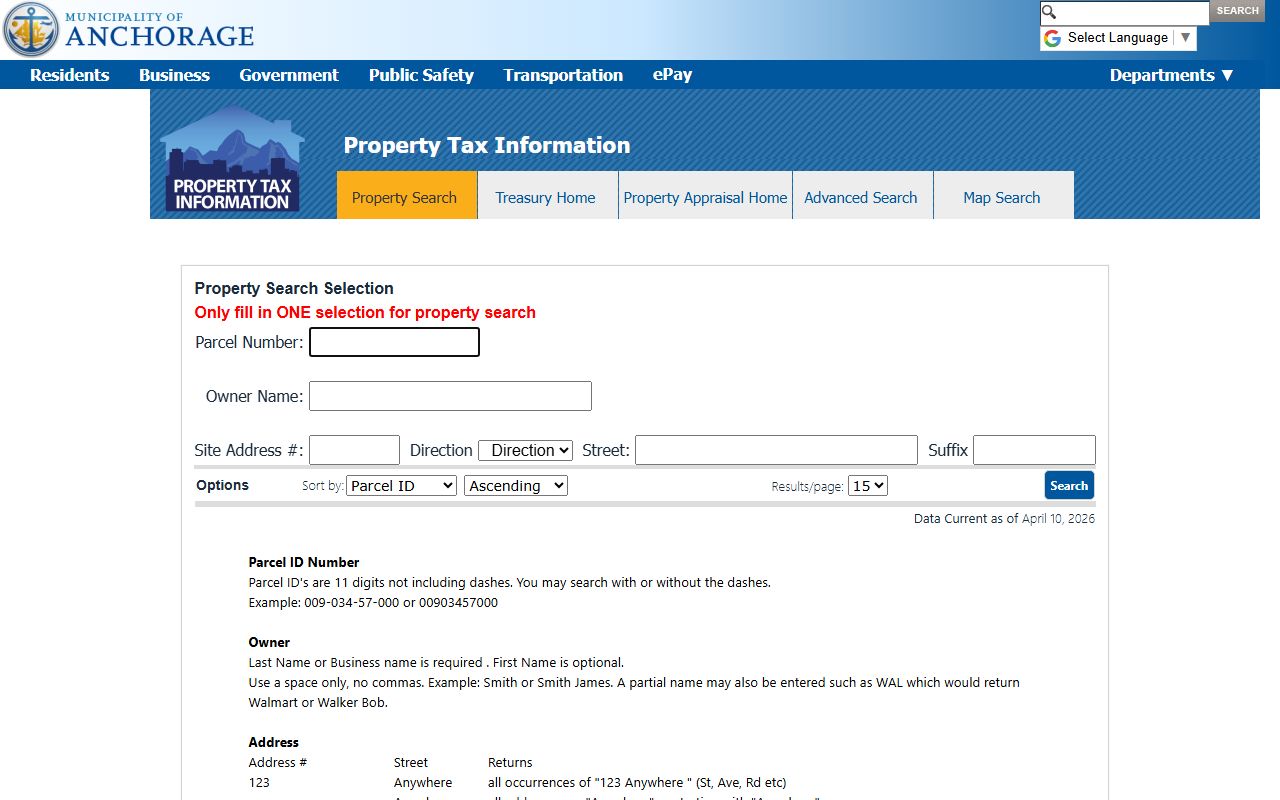This screenshot has height=800, width=1280.
Task: Switch to the Advanced Search tab
Action: tap(861, 196)
